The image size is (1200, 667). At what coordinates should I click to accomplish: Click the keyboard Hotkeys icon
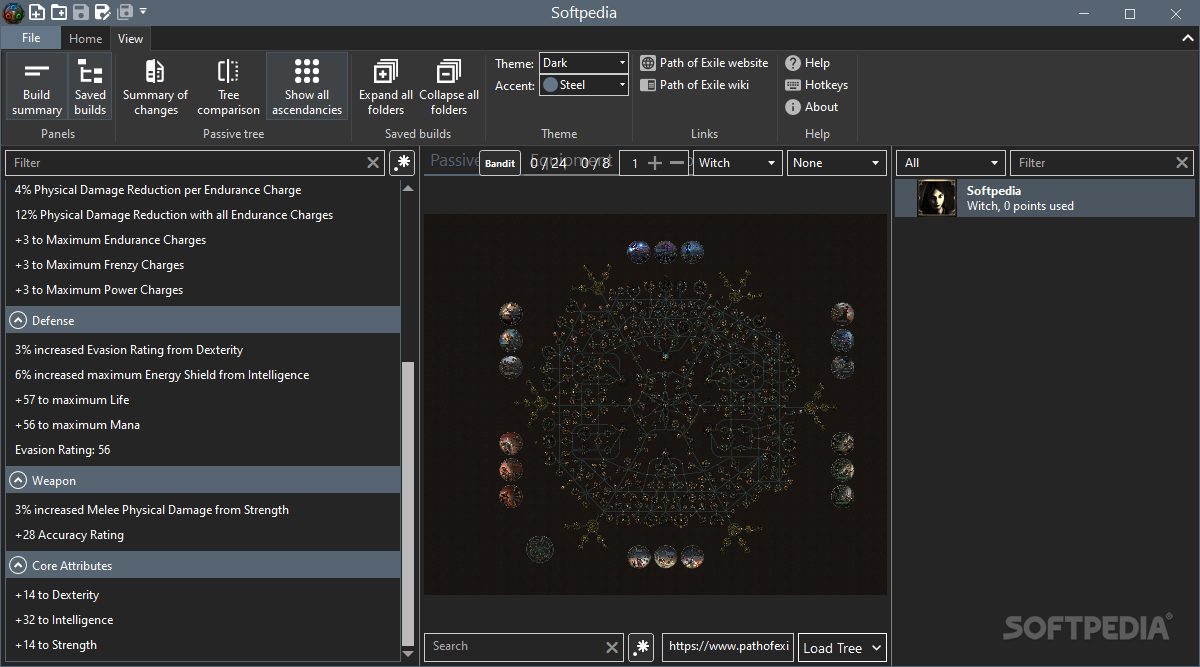(x=793, y=85)
